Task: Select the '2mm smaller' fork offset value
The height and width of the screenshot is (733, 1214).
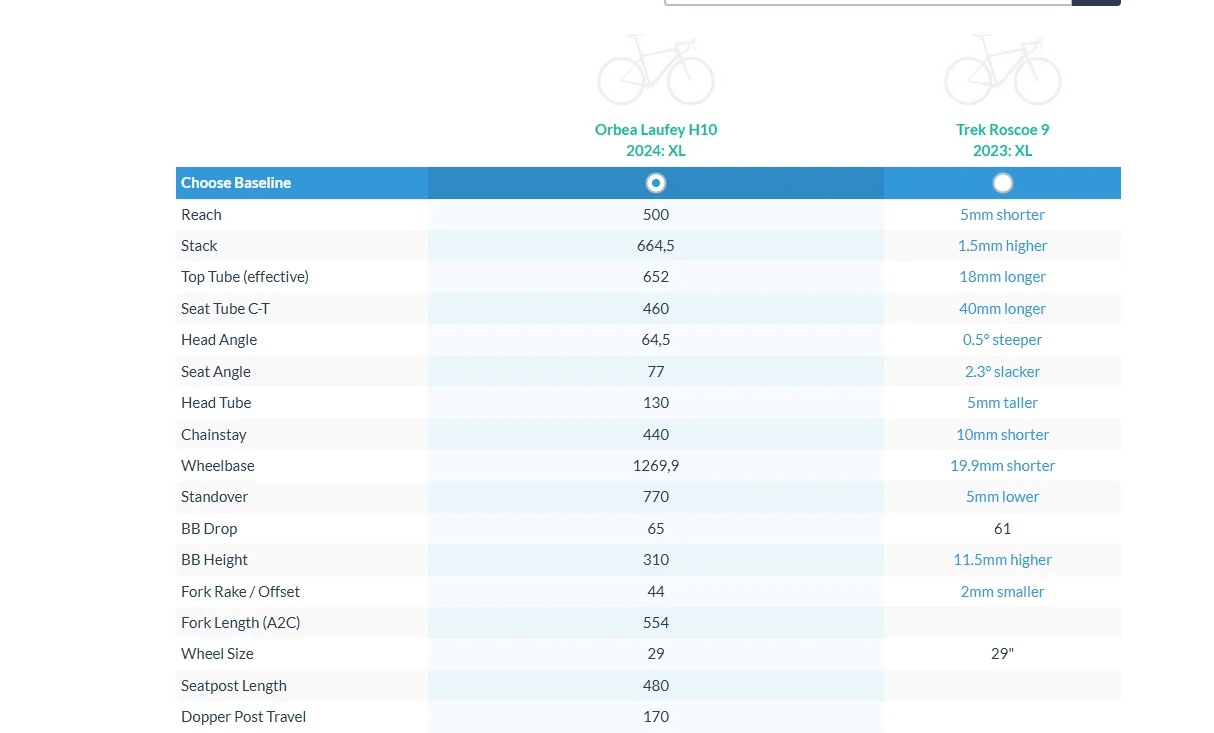Action: tap(1002, 592)
